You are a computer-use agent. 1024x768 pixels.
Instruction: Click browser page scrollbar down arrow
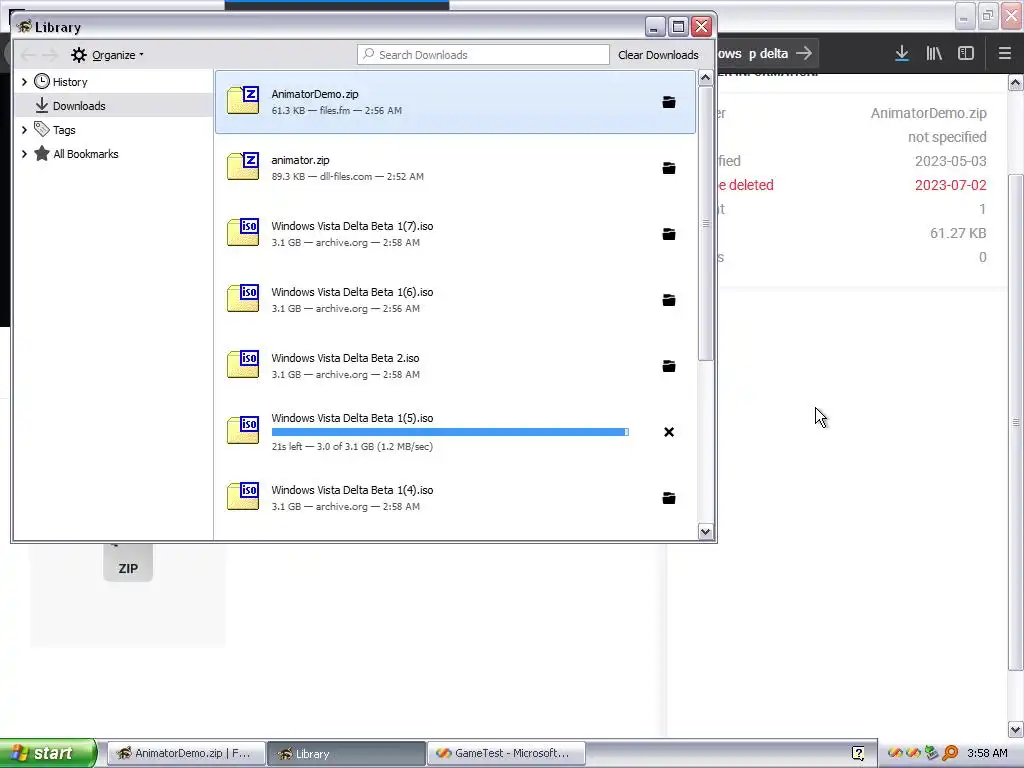pyautogui.click(x=1016, y=729)
